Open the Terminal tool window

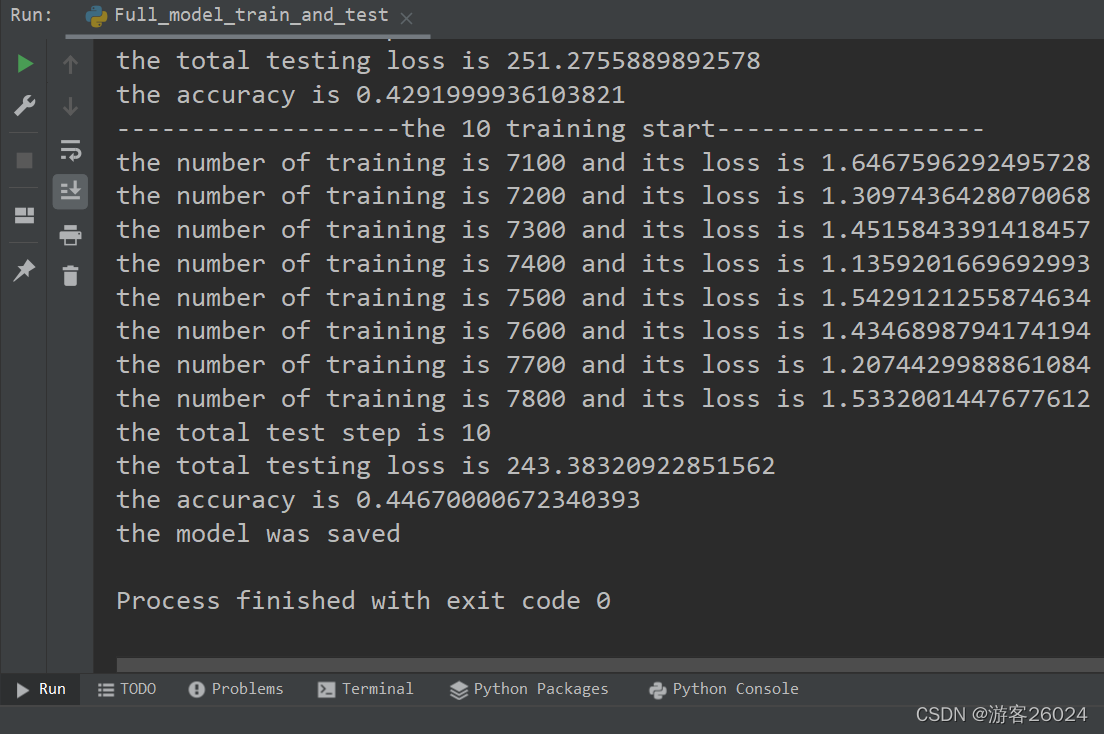pyautogui.click(x=365, y=689)
